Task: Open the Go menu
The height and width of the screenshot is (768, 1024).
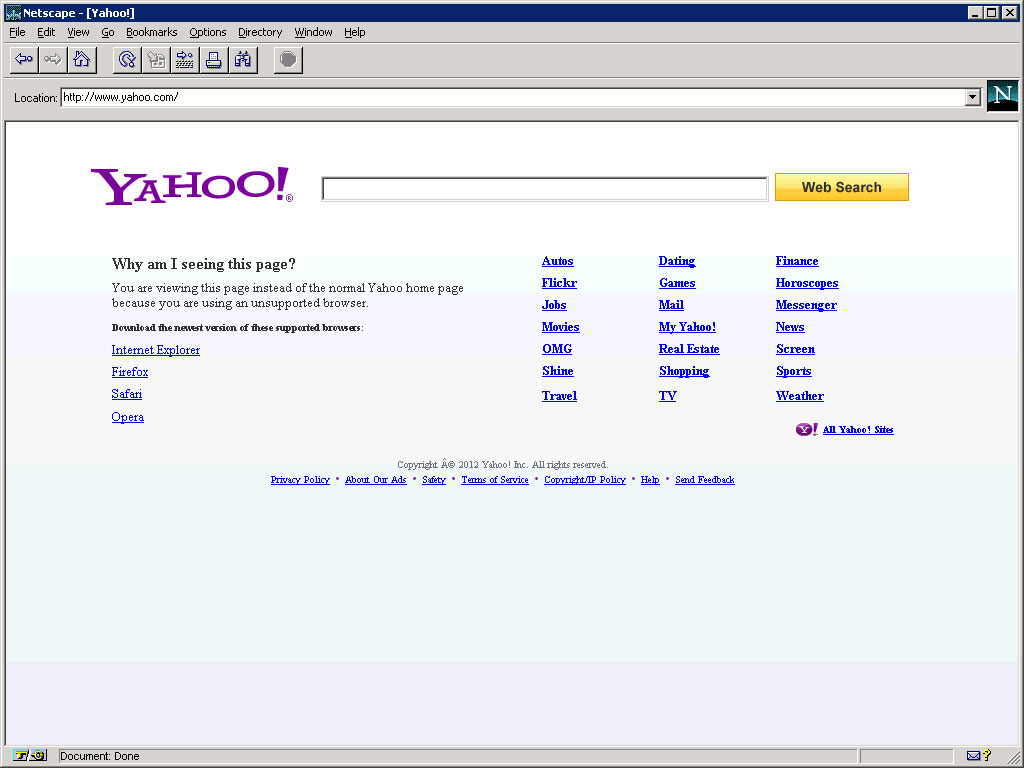Action: (x=108, y=32)
